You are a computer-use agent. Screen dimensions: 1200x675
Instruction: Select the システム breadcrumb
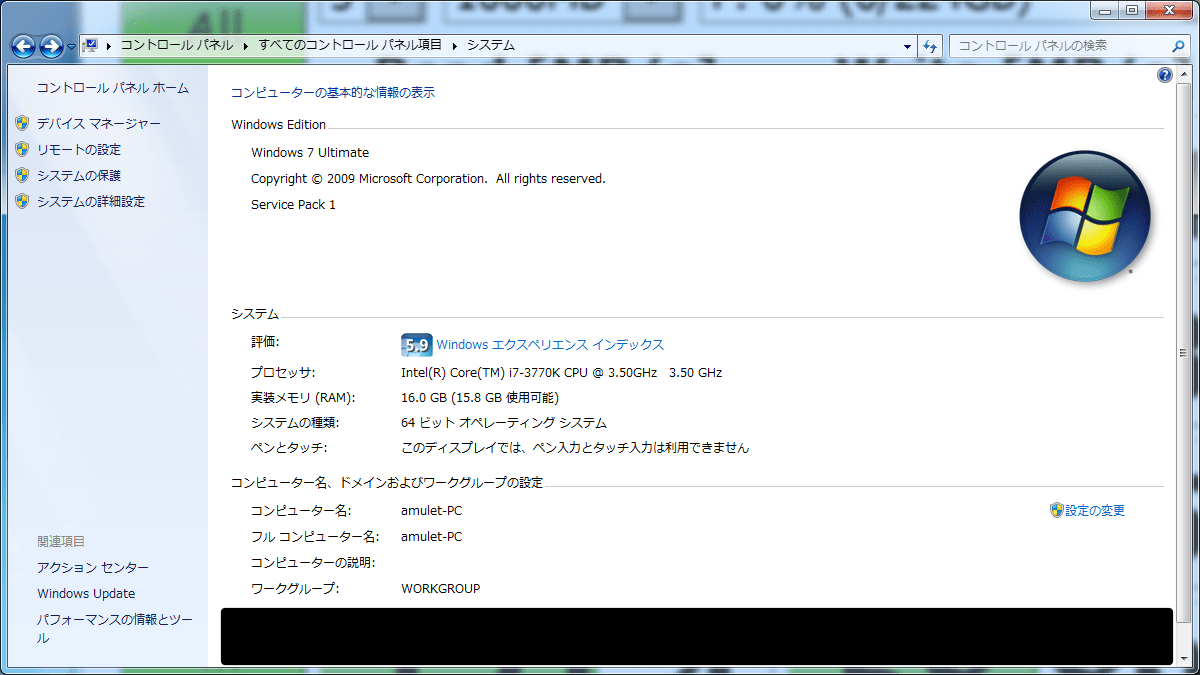coord(491,45)
